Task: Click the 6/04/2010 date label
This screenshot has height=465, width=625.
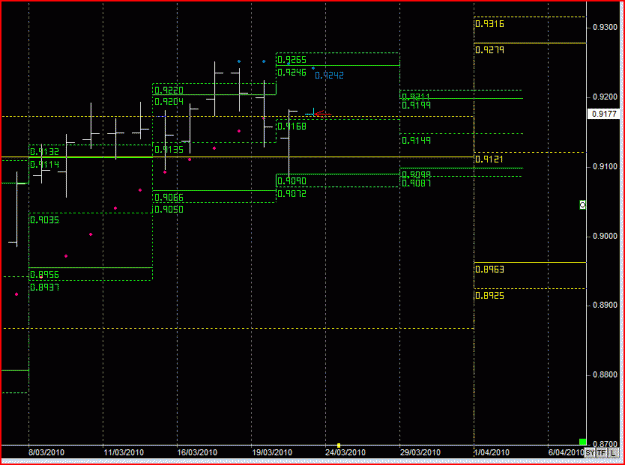Action: pos(567,453)
